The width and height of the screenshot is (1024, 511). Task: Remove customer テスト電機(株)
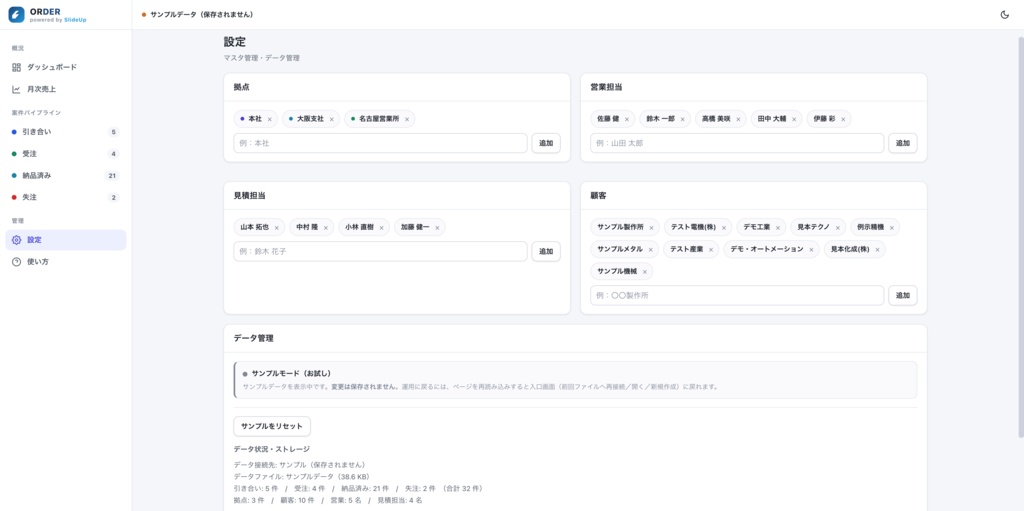coord(724,227)
